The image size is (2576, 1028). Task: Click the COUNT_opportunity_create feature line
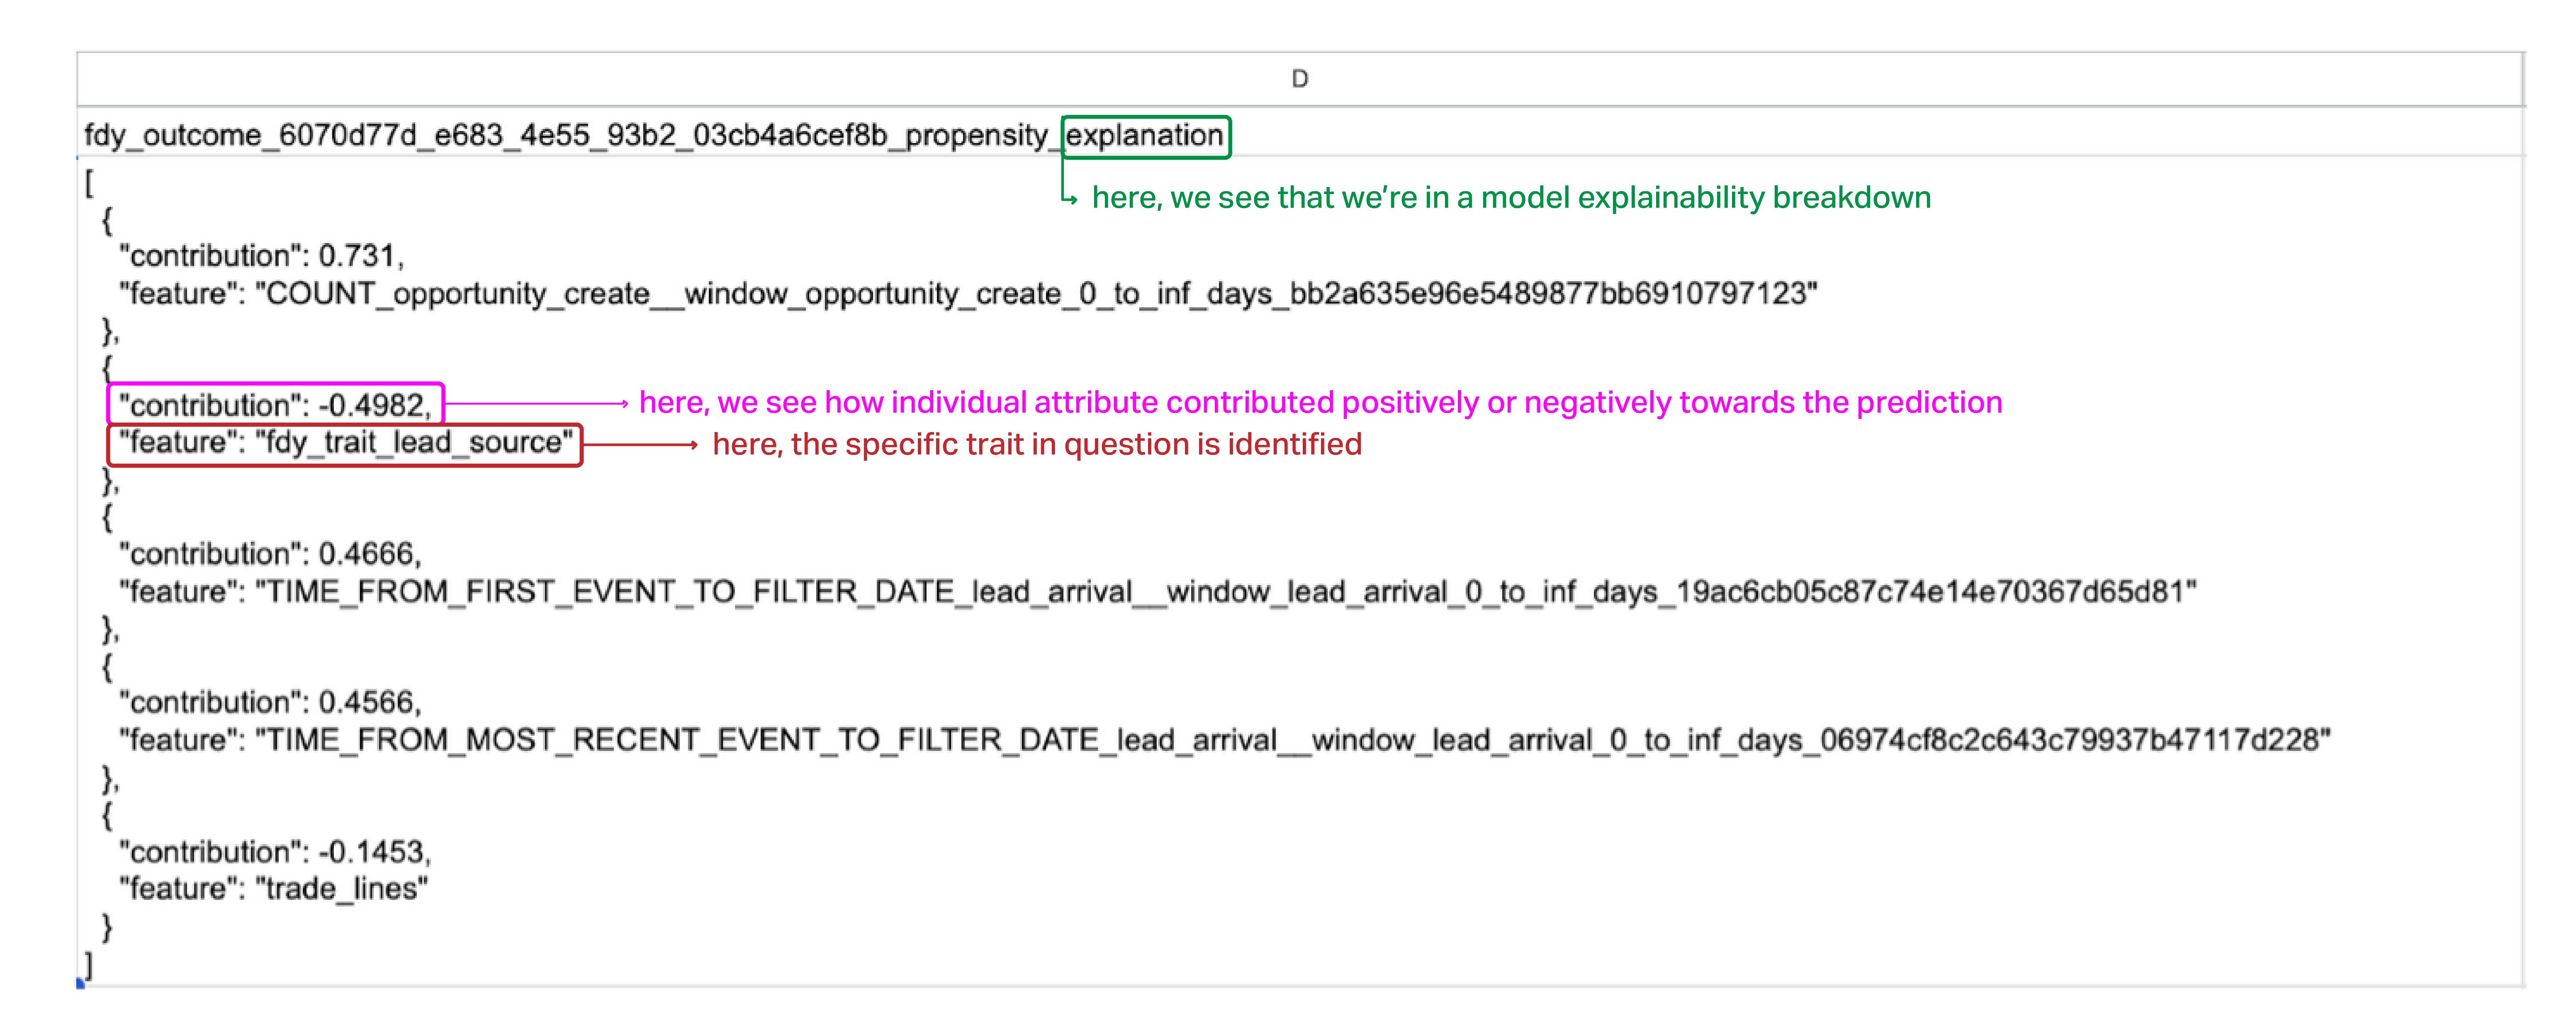click(967, 294)
